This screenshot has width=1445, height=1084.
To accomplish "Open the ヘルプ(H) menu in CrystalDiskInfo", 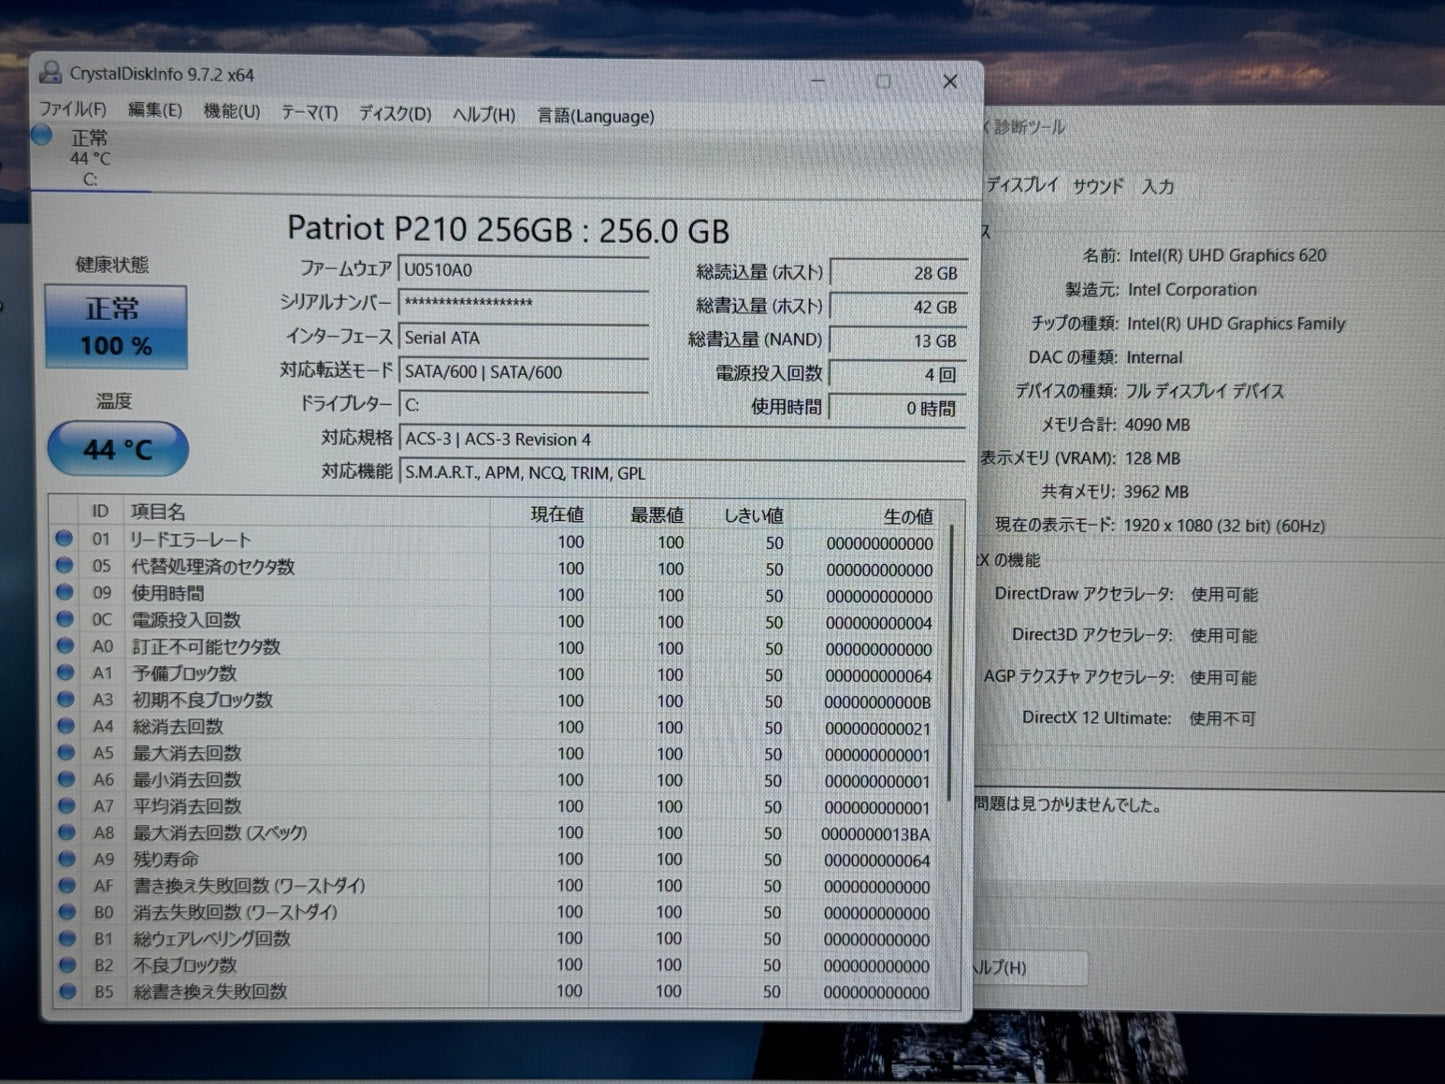I will pos(484,114).
